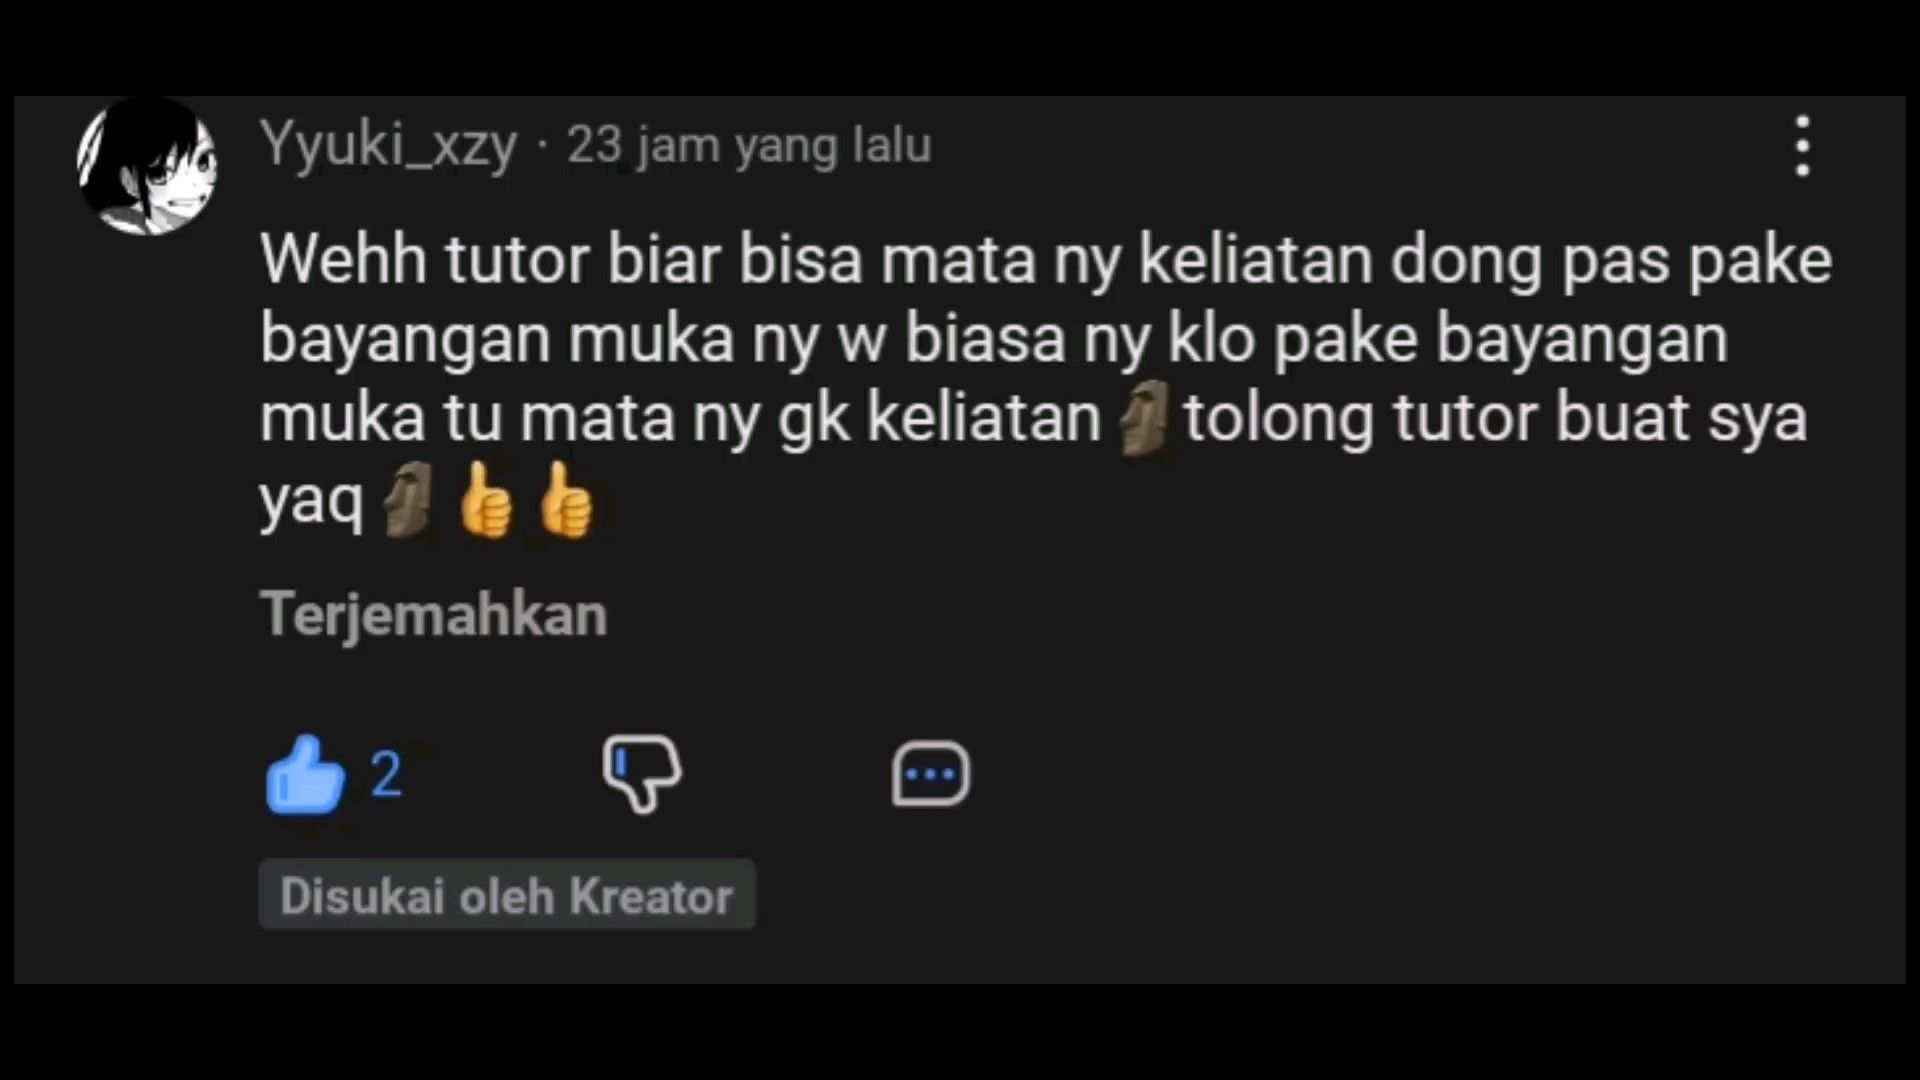Click the second thumbs-up emoji in comment
This screenshot has height=1080, width=1920.
tap(565, 500)
